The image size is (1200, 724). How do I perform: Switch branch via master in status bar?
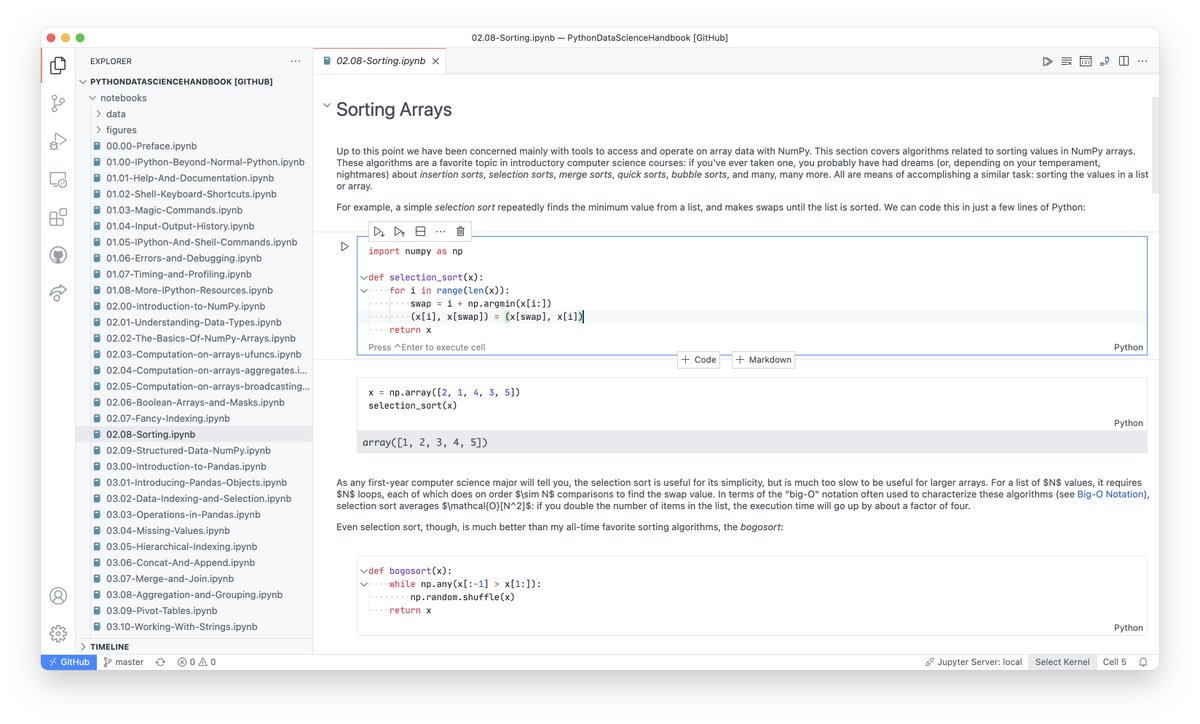[124, 662]
